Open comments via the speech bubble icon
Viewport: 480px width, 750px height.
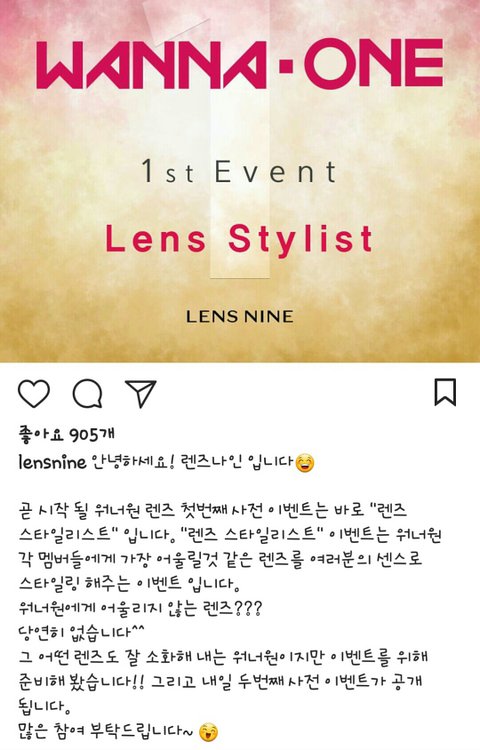coord(87,394)
